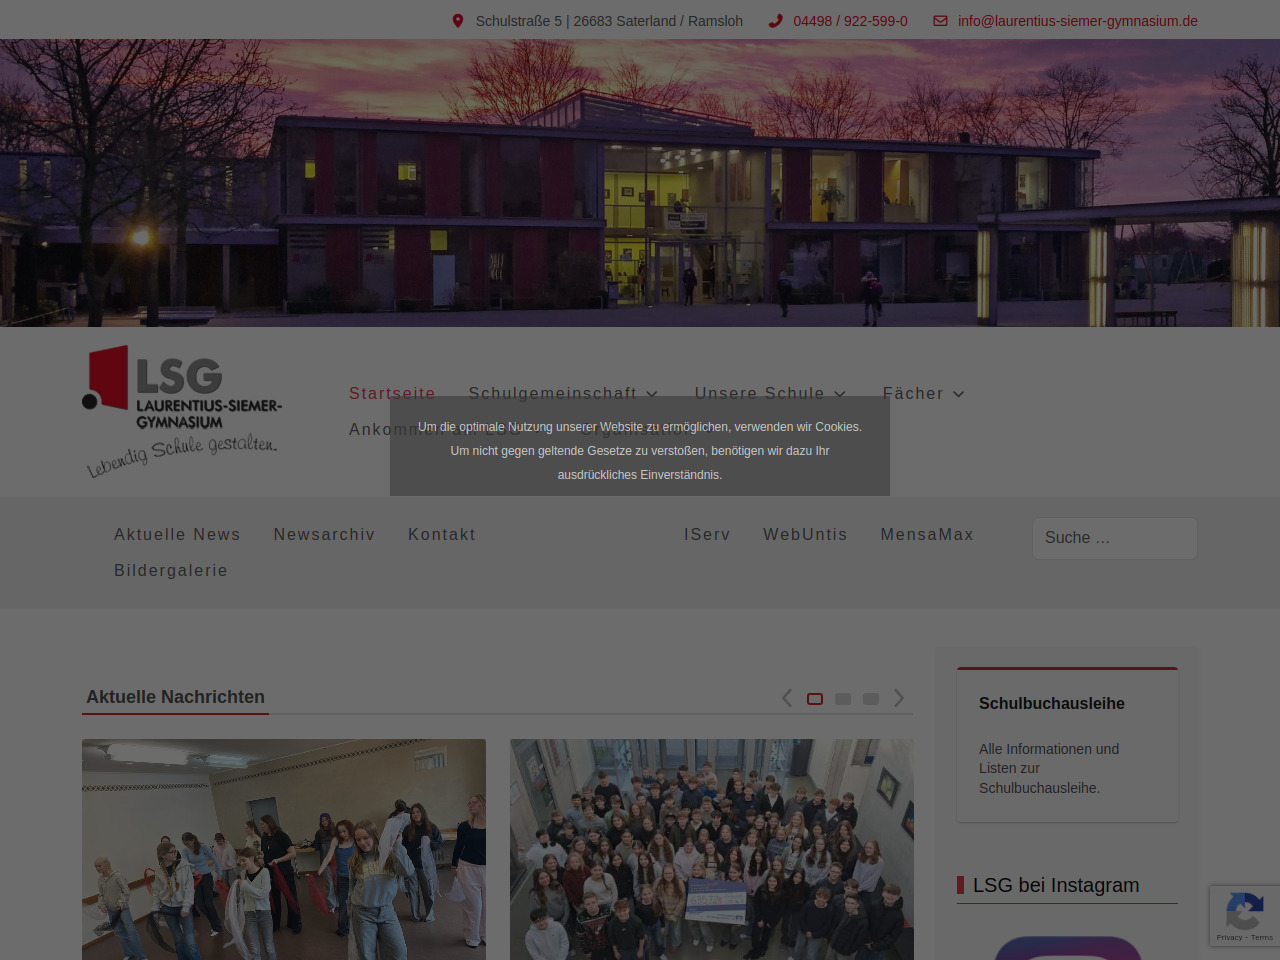Open the WebUntis link
The image size is (1280, 960).
805,535
